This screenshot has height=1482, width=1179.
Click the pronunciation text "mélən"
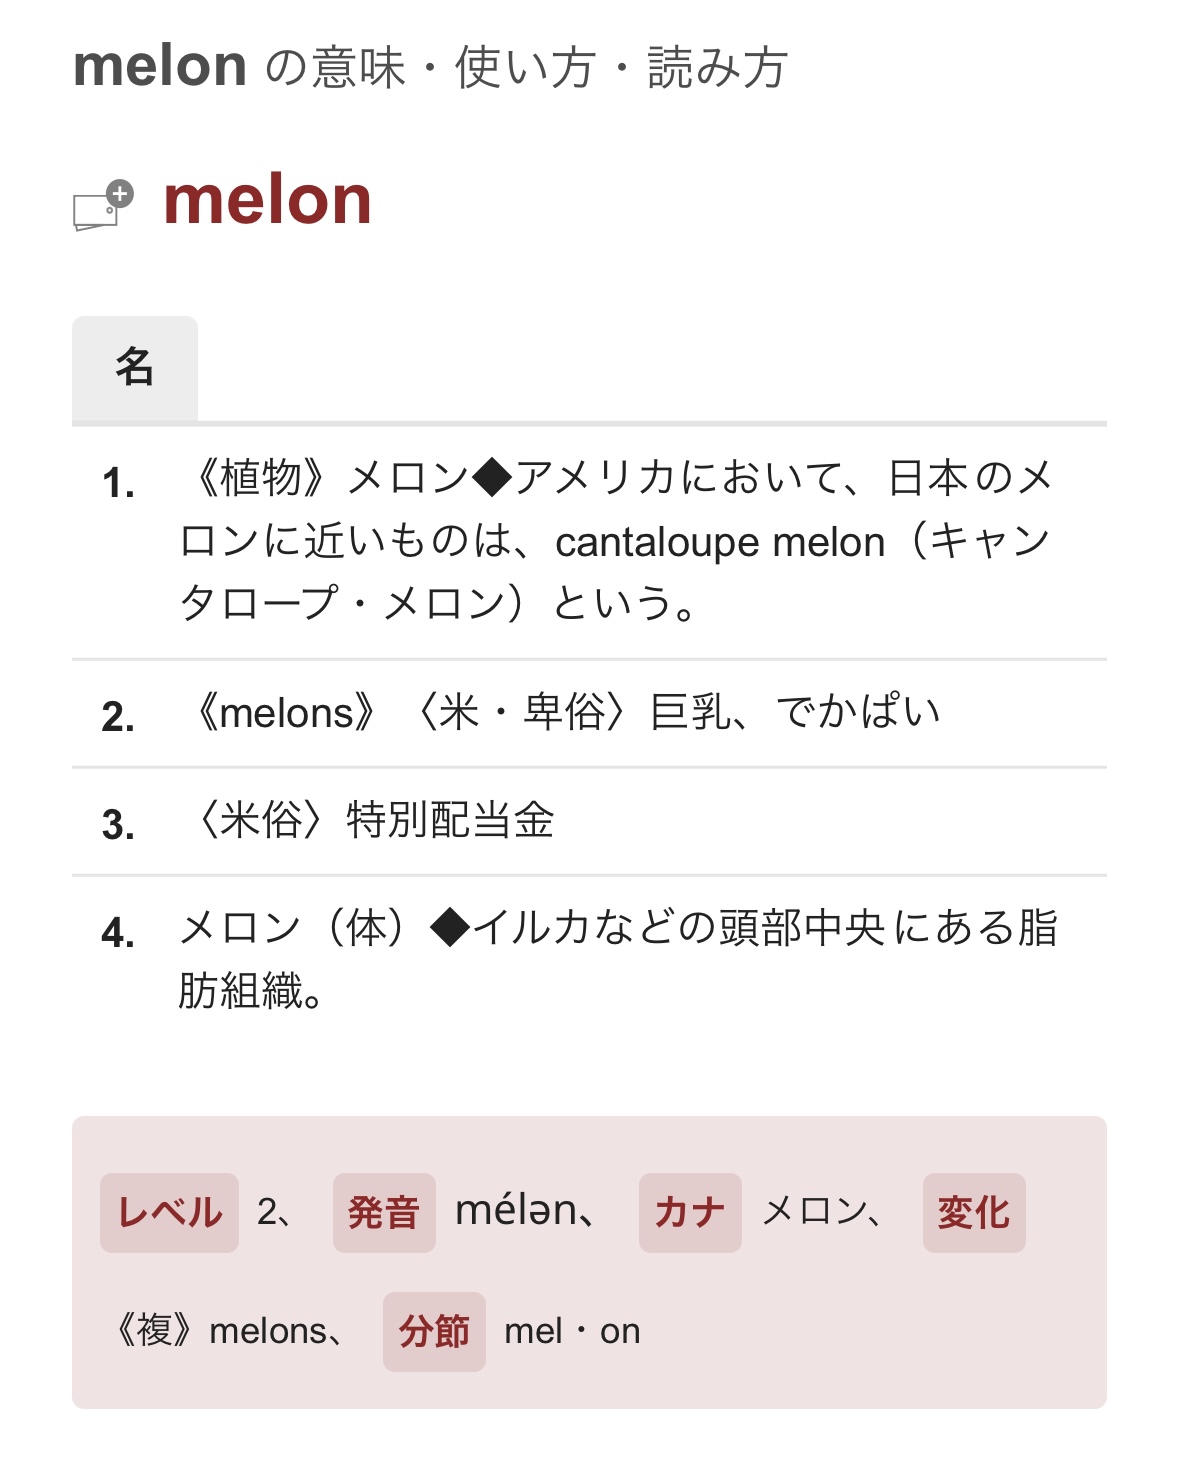[x=518, y=1211]
